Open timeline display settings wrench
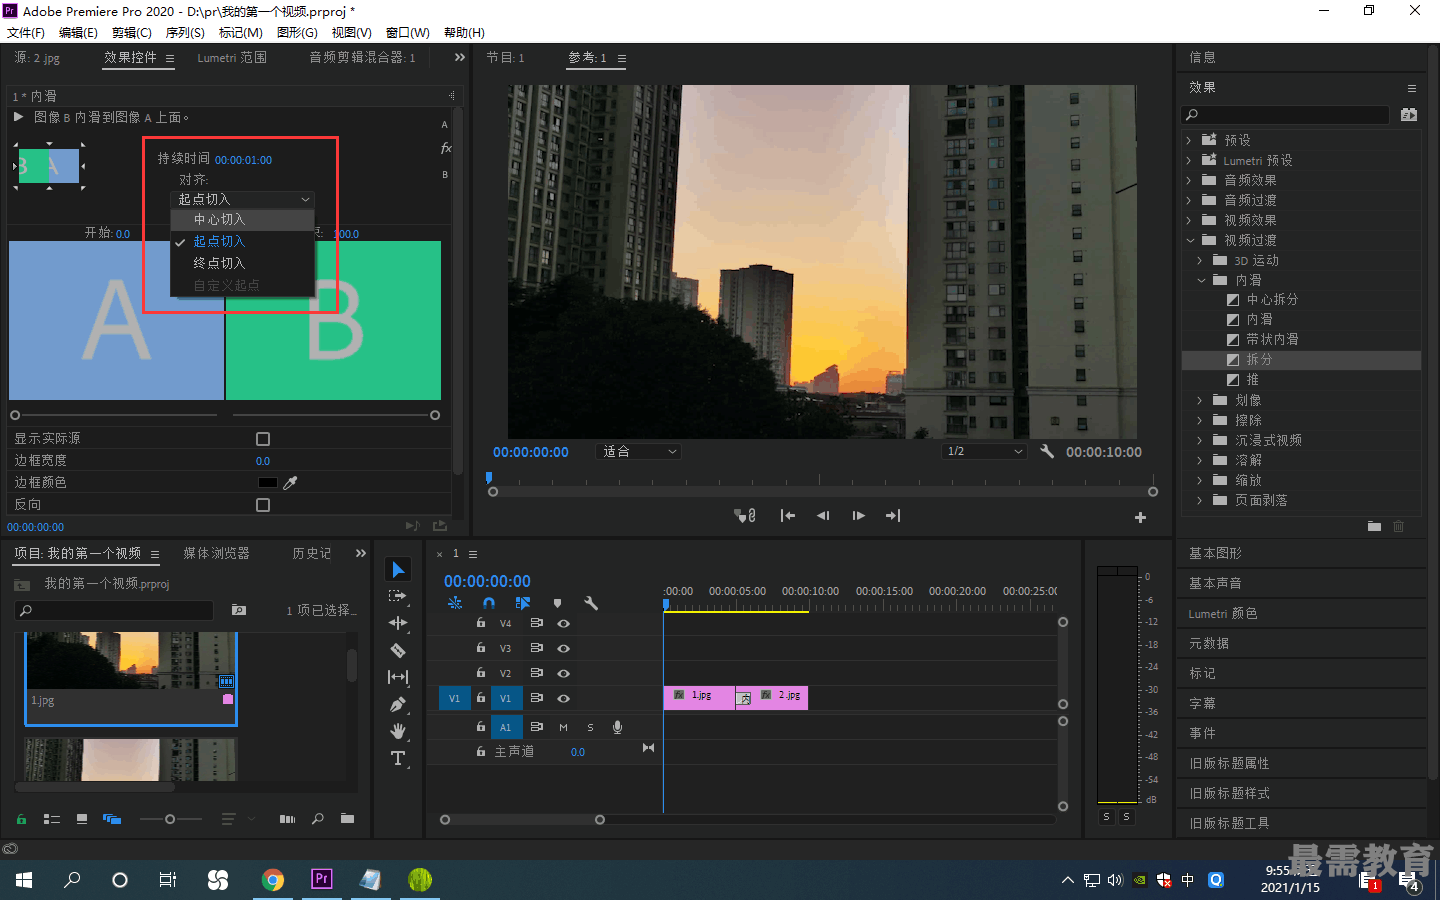This screenshot has height=900, width=1440. (591, 603)
